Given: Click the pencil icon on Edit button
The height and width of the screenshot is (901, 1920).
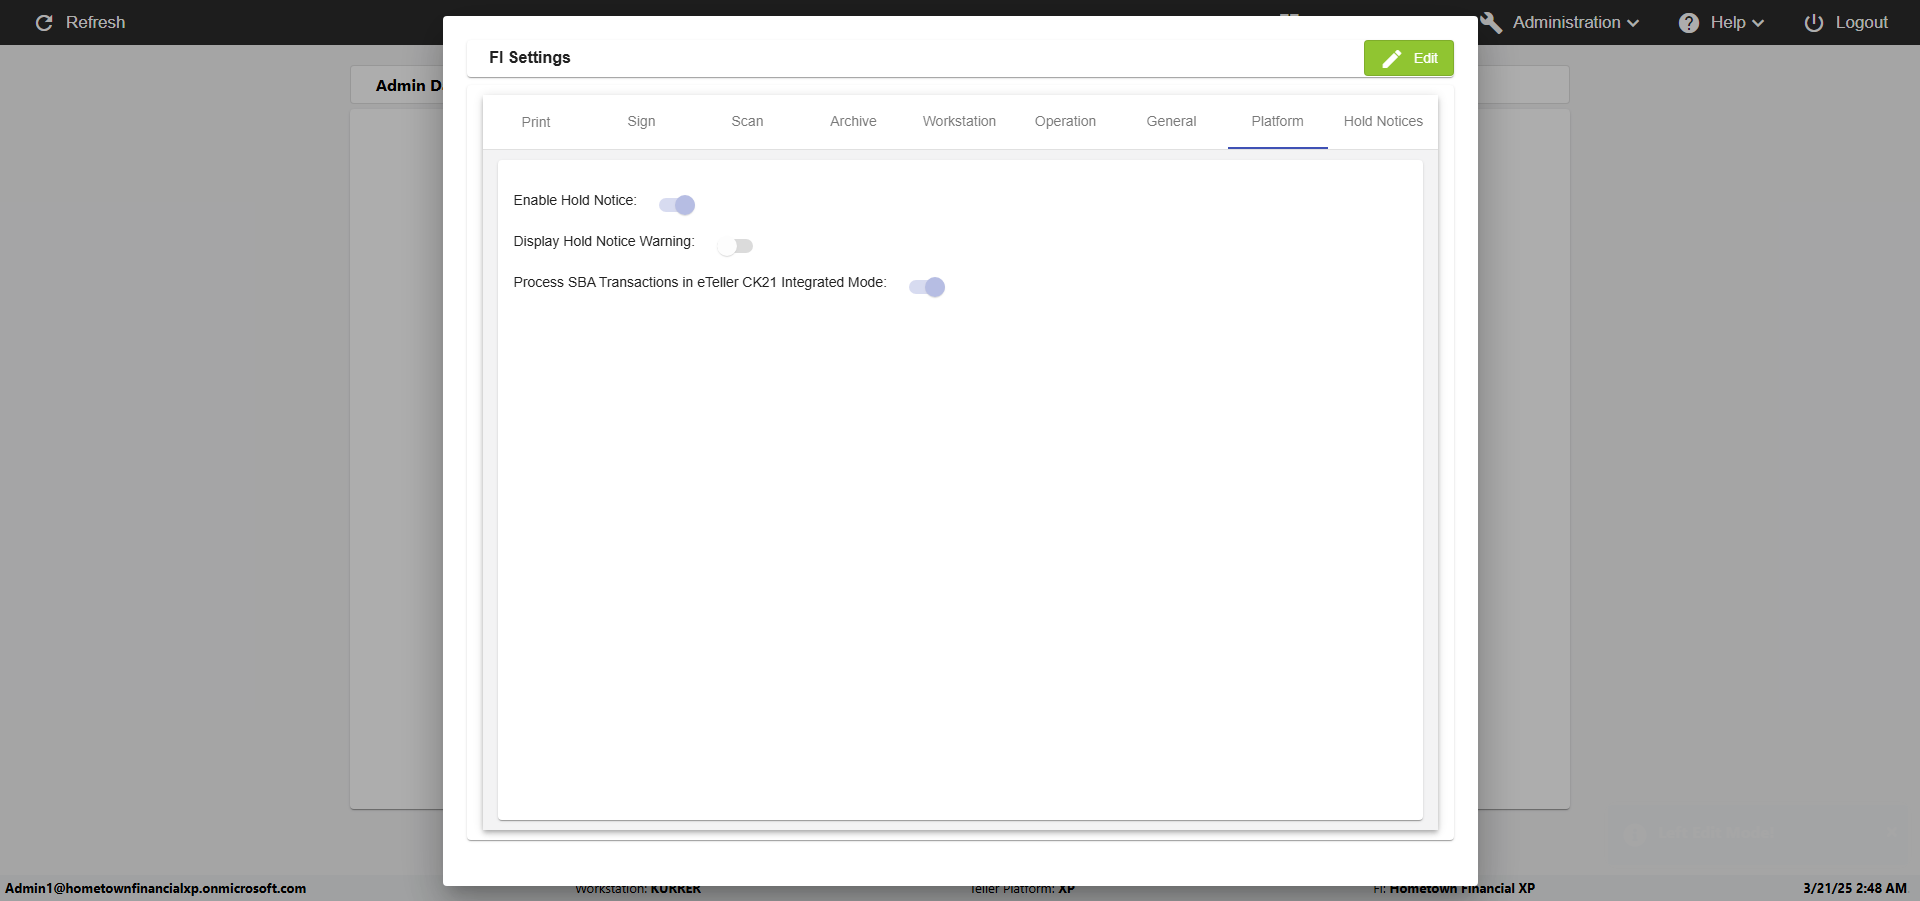Looking at the screenshot, I should click(1391, 59).
